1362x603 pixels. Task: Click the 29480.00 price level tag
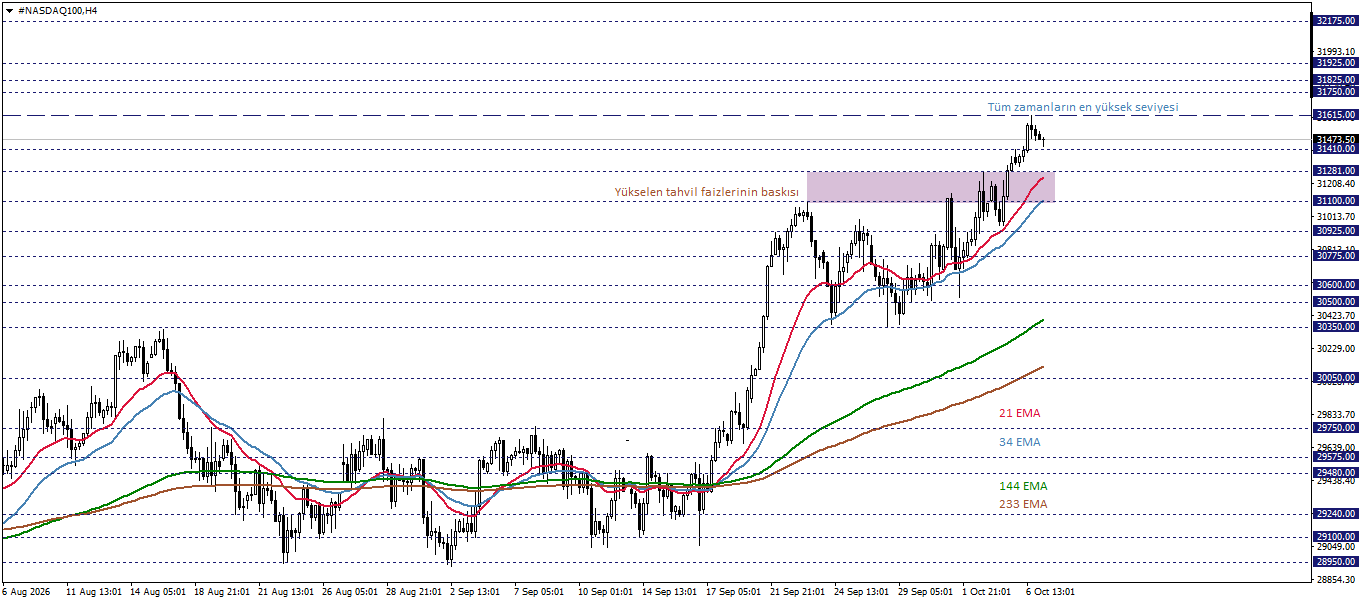pyautogui.click(x=1336, y=473)
